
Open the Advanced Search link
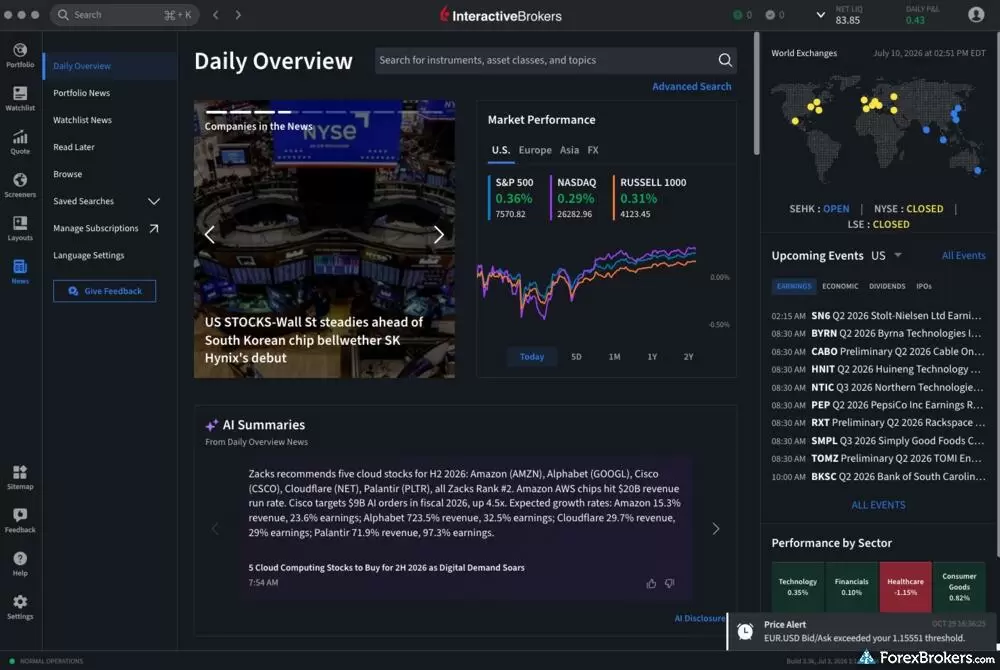point(691,87)
